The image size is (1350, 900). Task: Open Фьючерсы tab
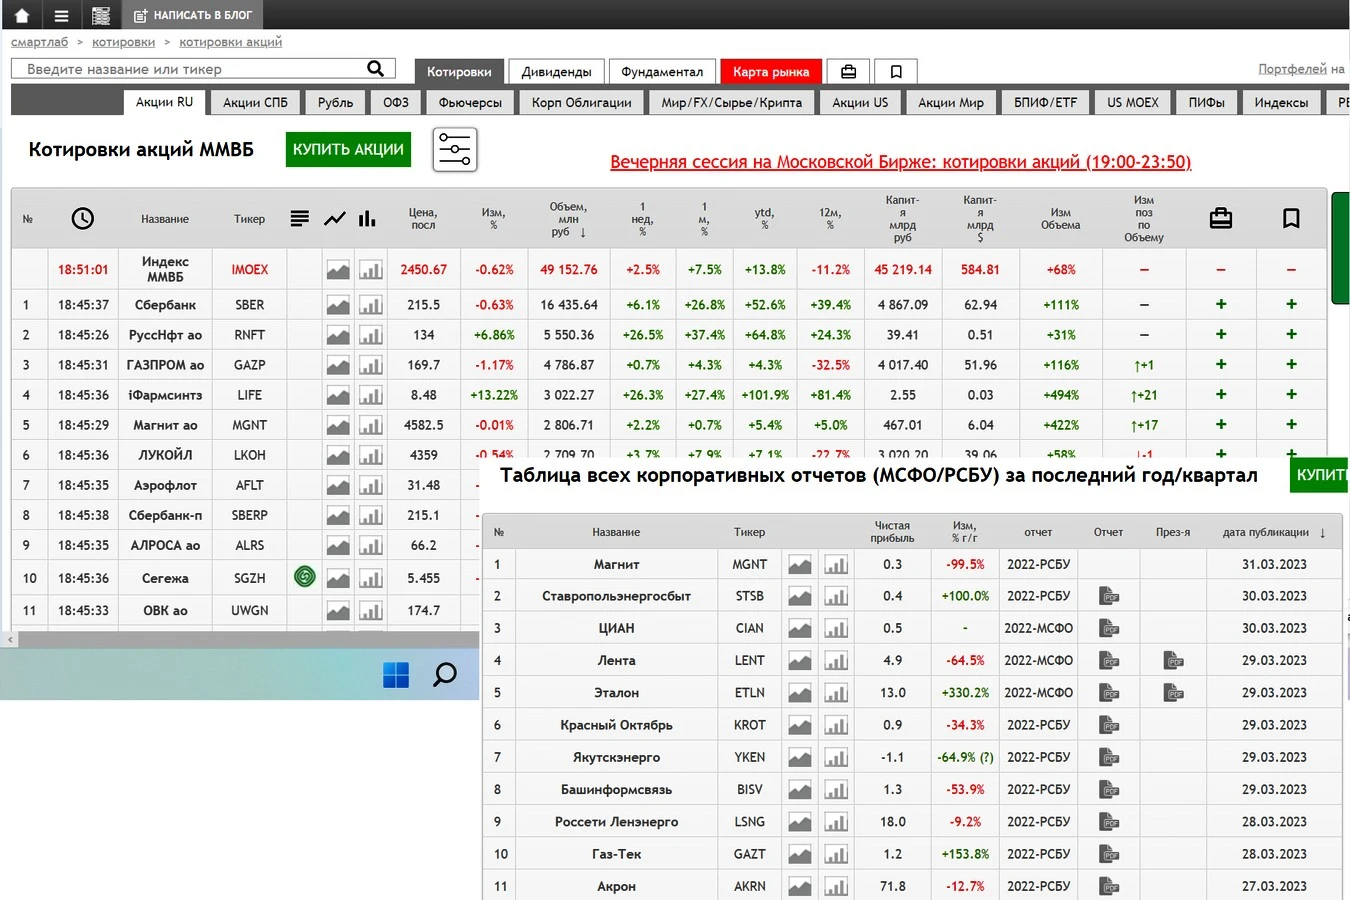click(x=470, y=102)
